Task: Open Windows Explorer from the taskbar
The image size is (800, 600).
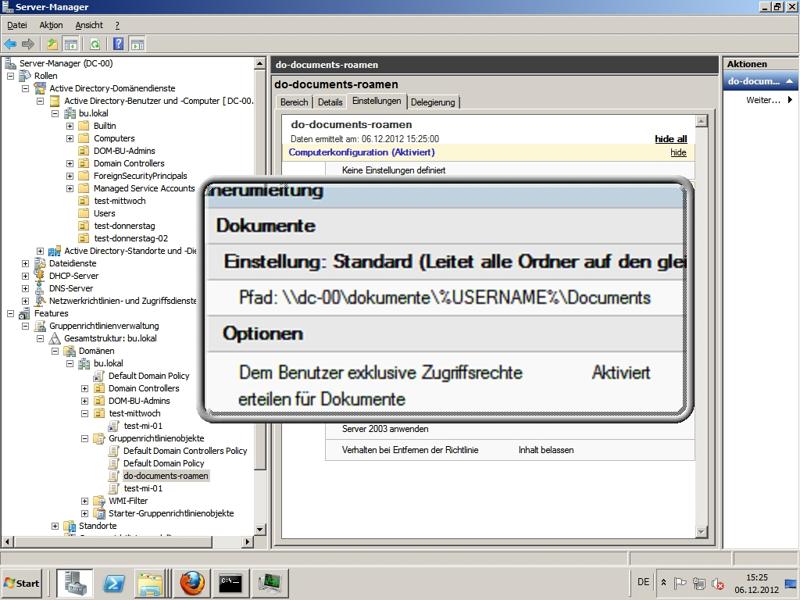Action: (x=150, y=583)
